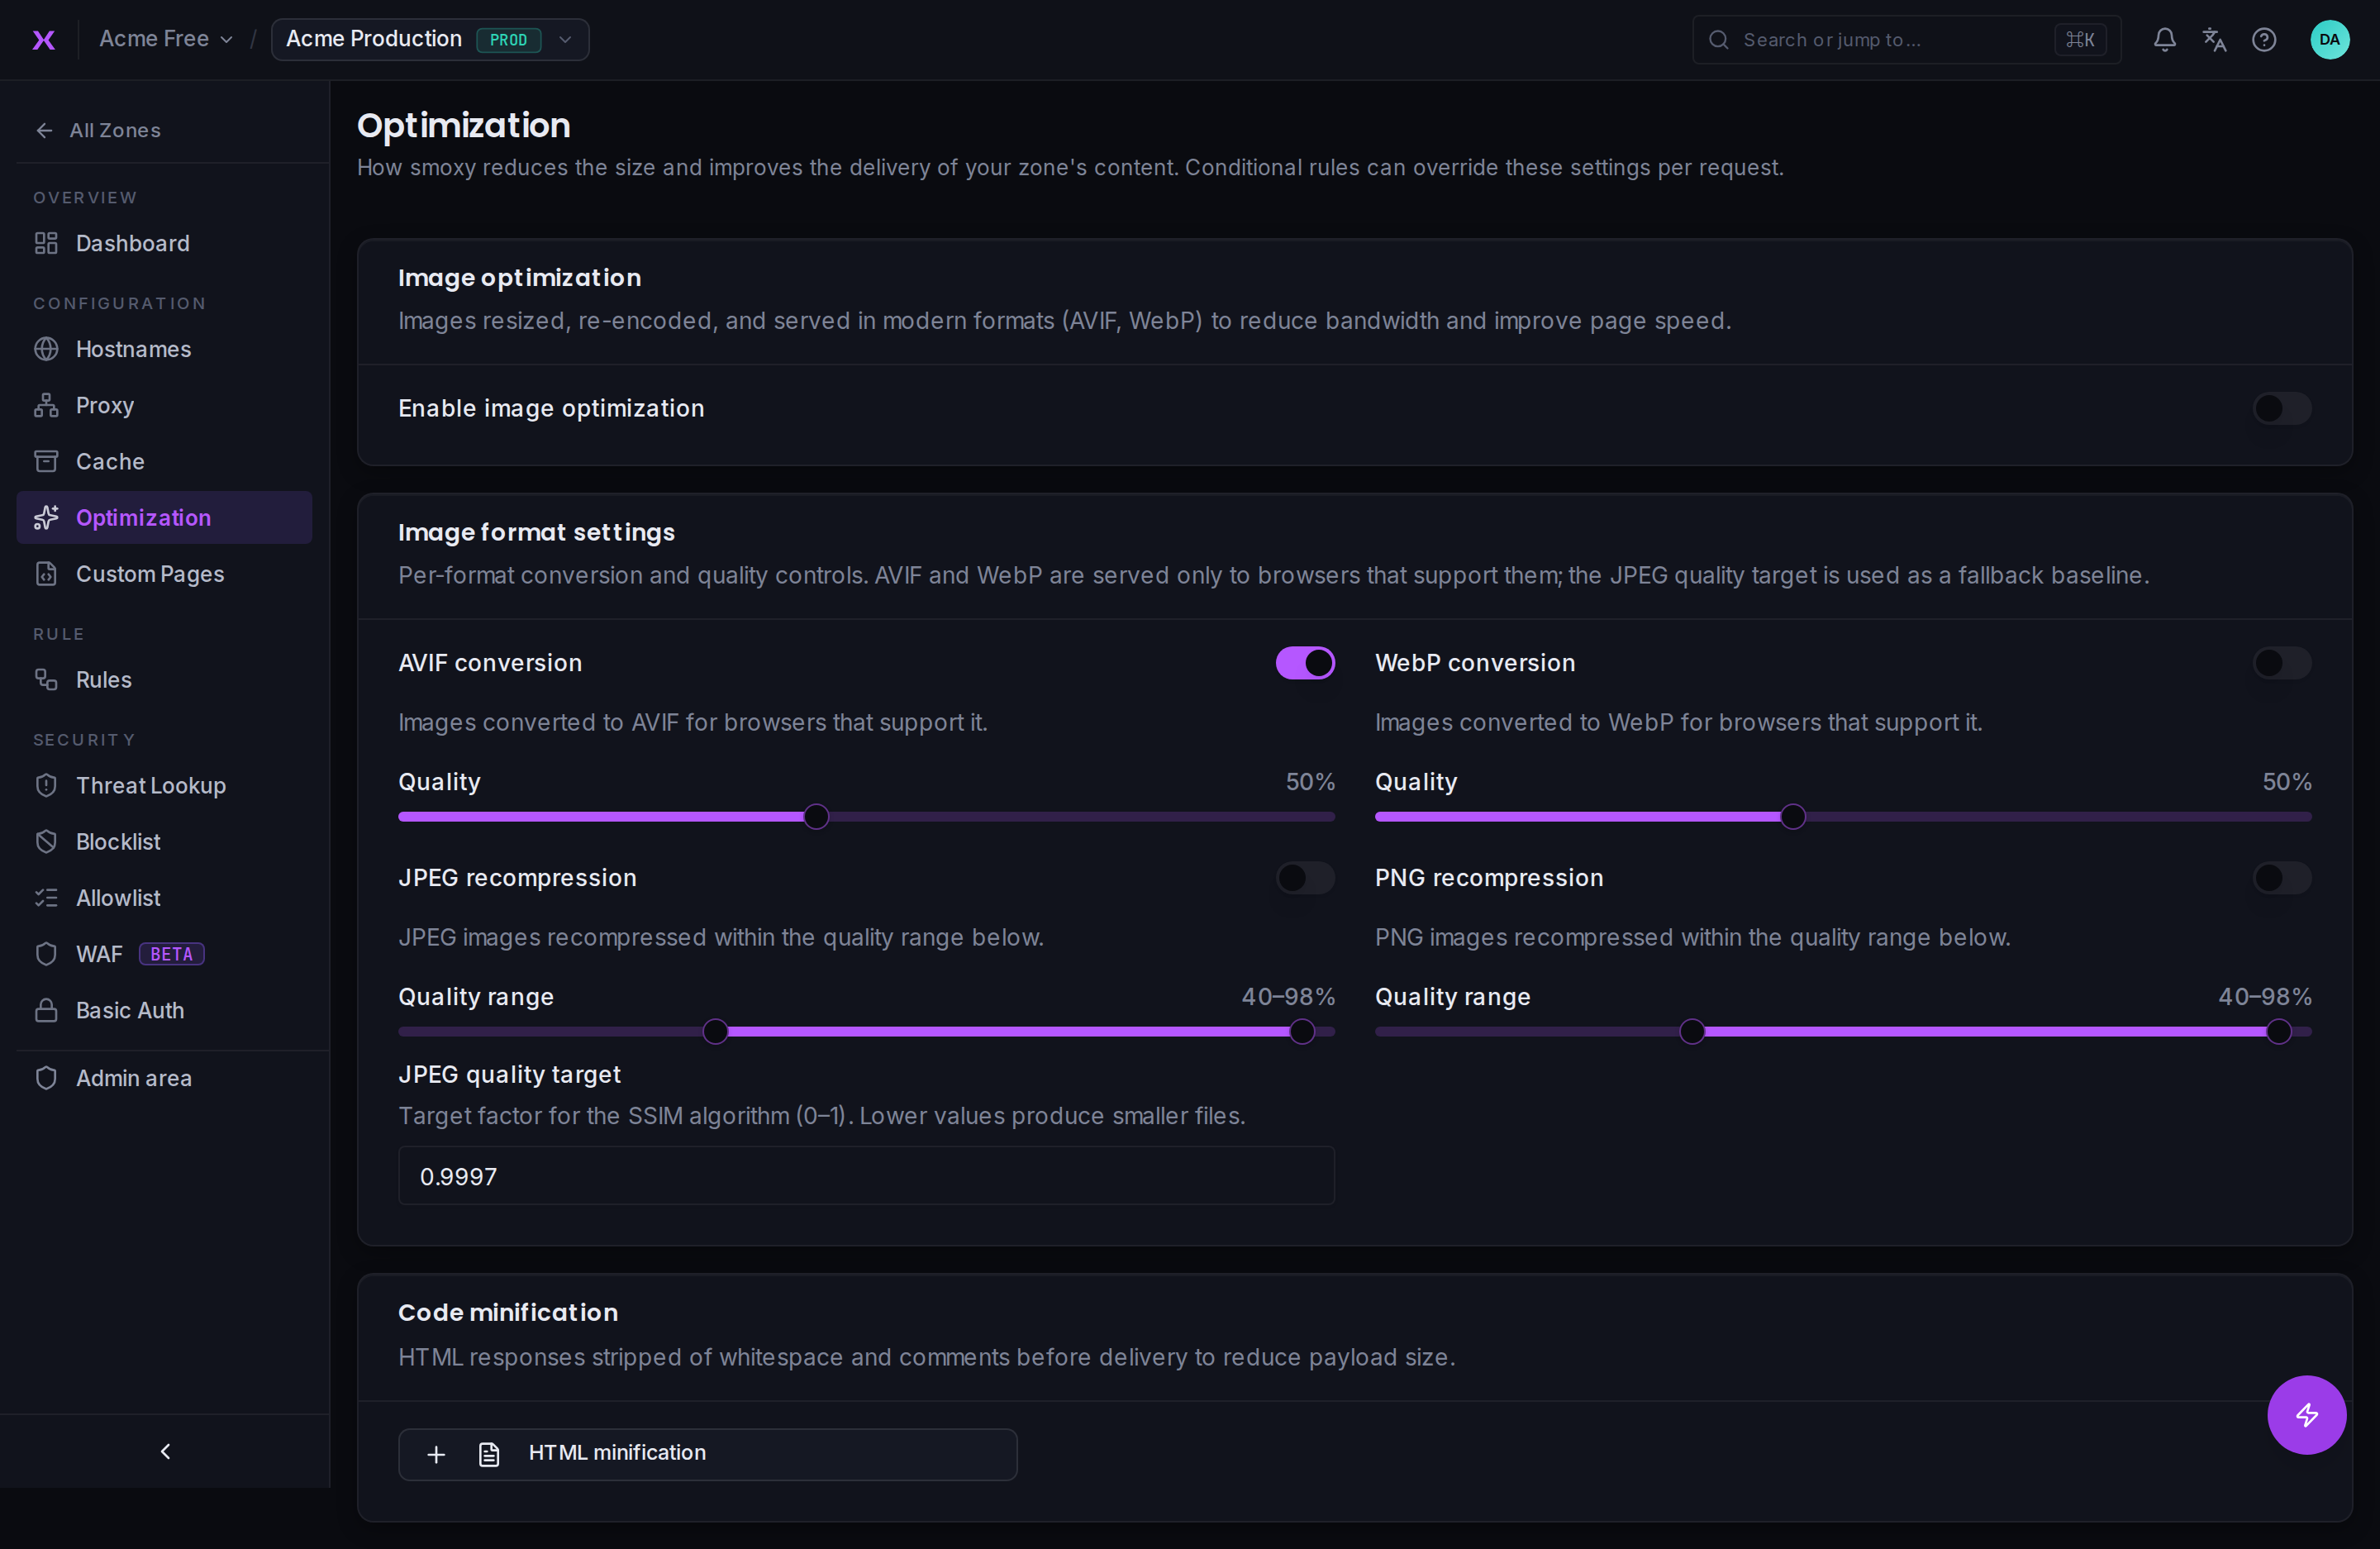Open Dashboard in the sidebar
This screenshot has height=1549, width=2380.
(164, 243)
